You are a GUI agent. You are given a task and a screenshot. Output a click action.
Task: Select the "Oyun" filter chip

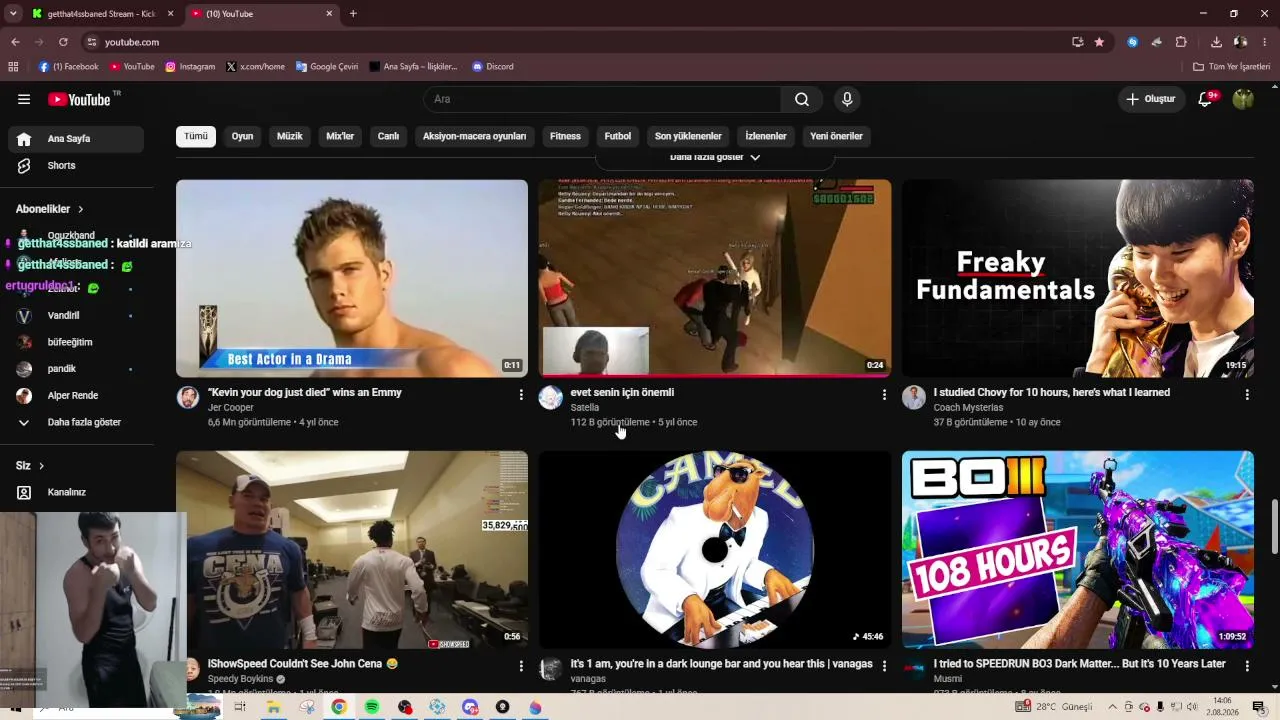[243, 136]
